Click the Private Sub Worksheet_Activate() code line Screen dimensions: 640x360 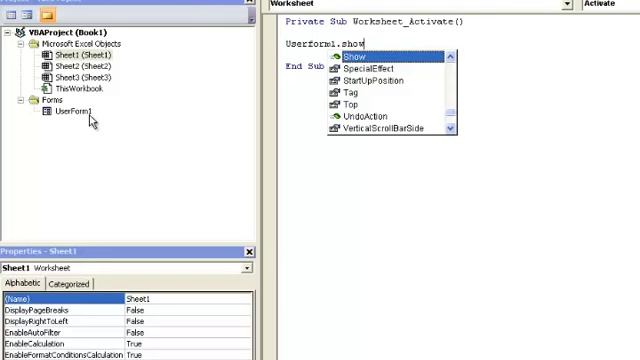click(374, 22)
